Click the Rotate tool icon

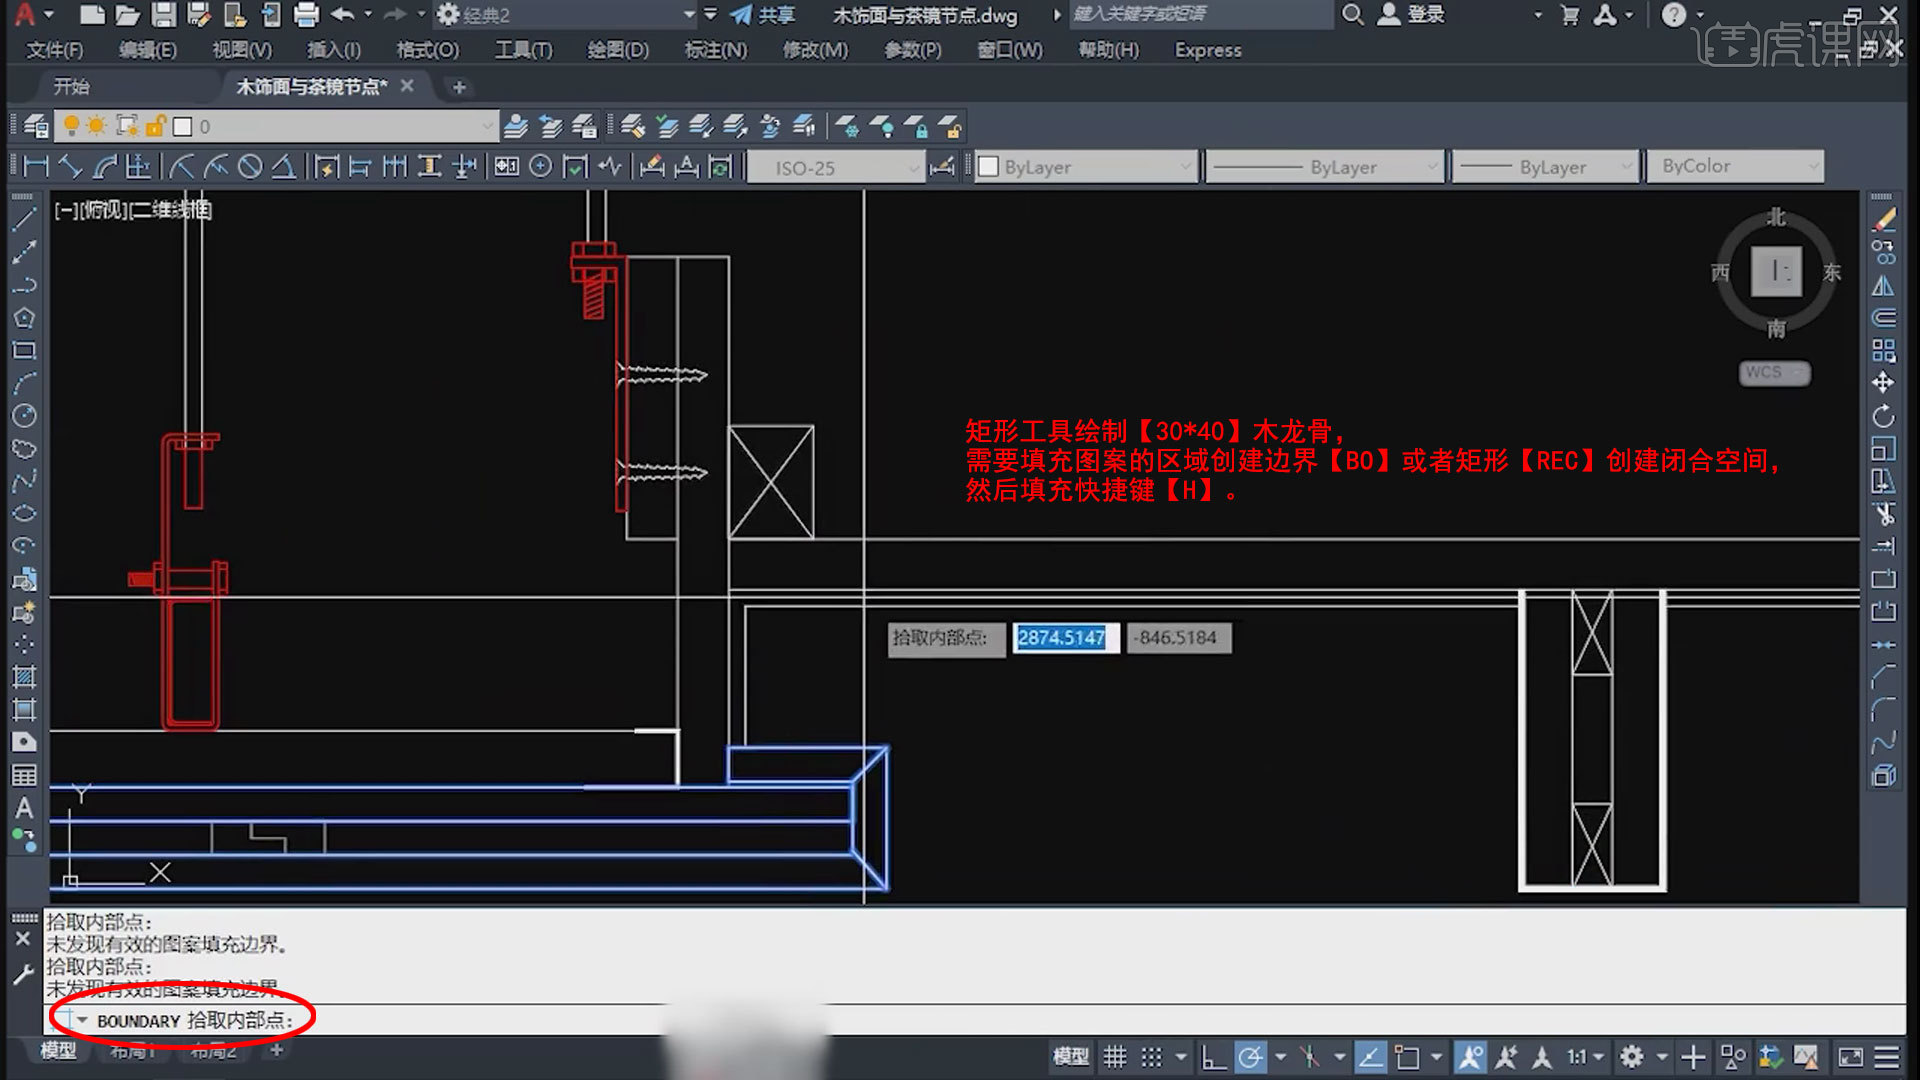coord(1883,416)
